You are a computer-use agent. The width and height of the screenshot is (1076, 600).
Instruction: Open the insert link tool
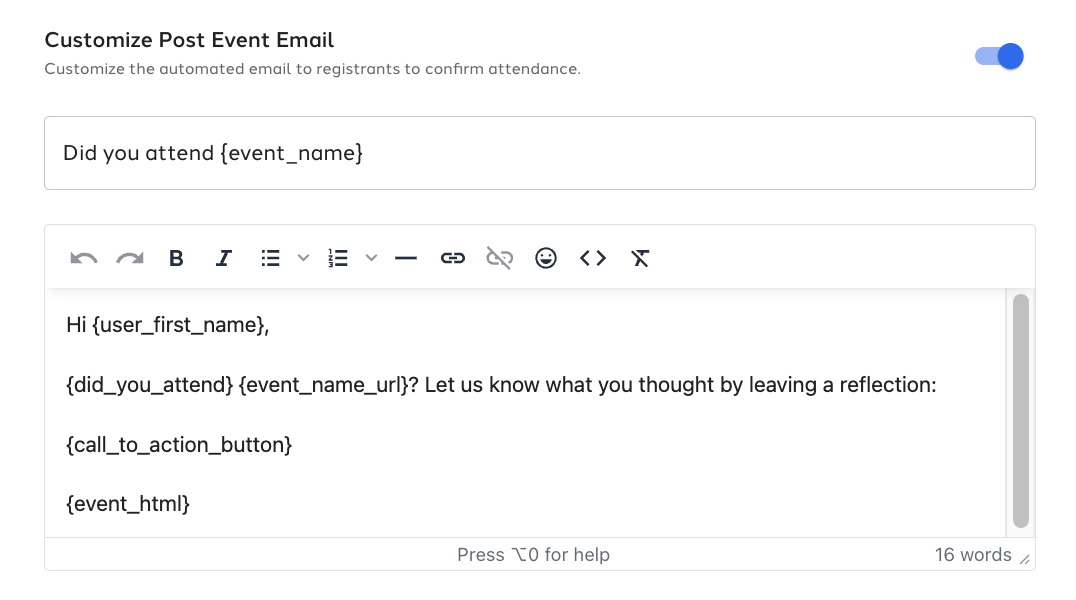tap(453, 258)
